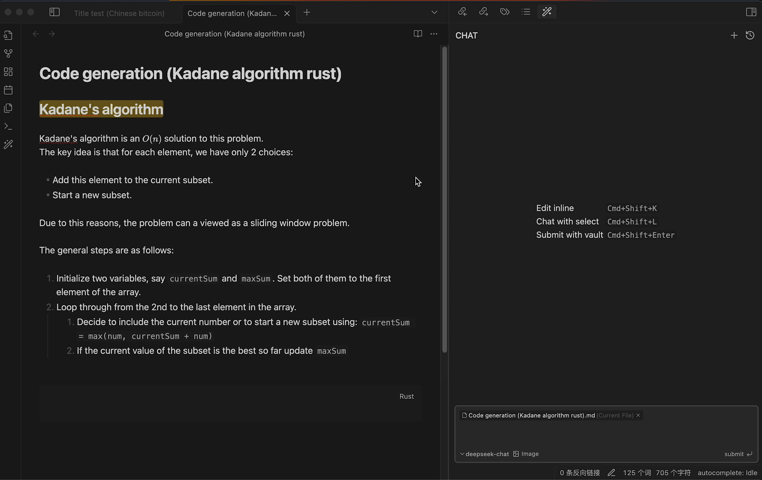Open chat history clock icon
Screen dimensions: 762x480
(750, 35)
